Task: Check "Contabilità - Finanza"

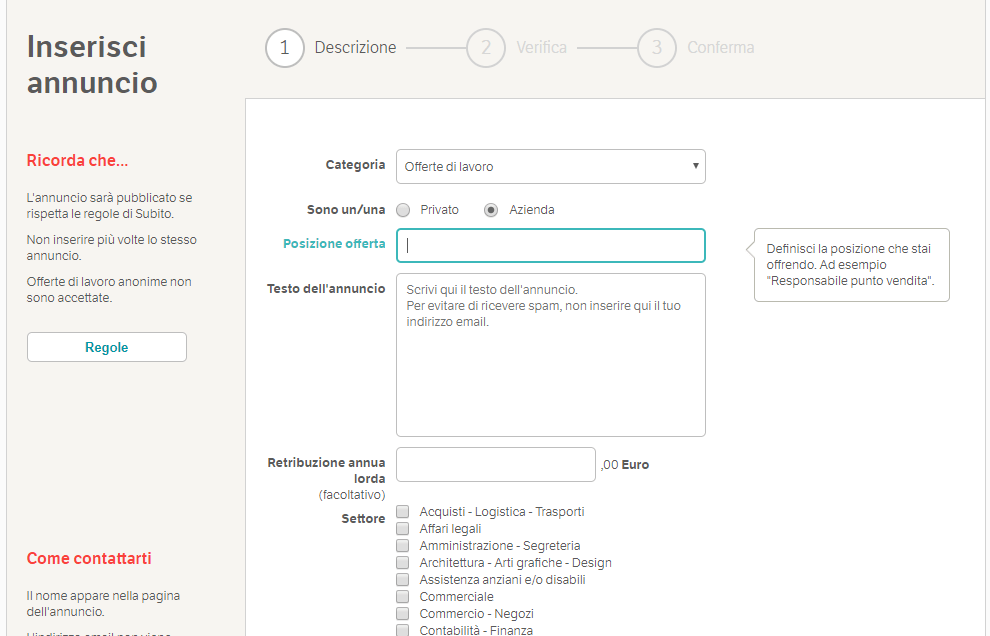Action: click(403, 630)
